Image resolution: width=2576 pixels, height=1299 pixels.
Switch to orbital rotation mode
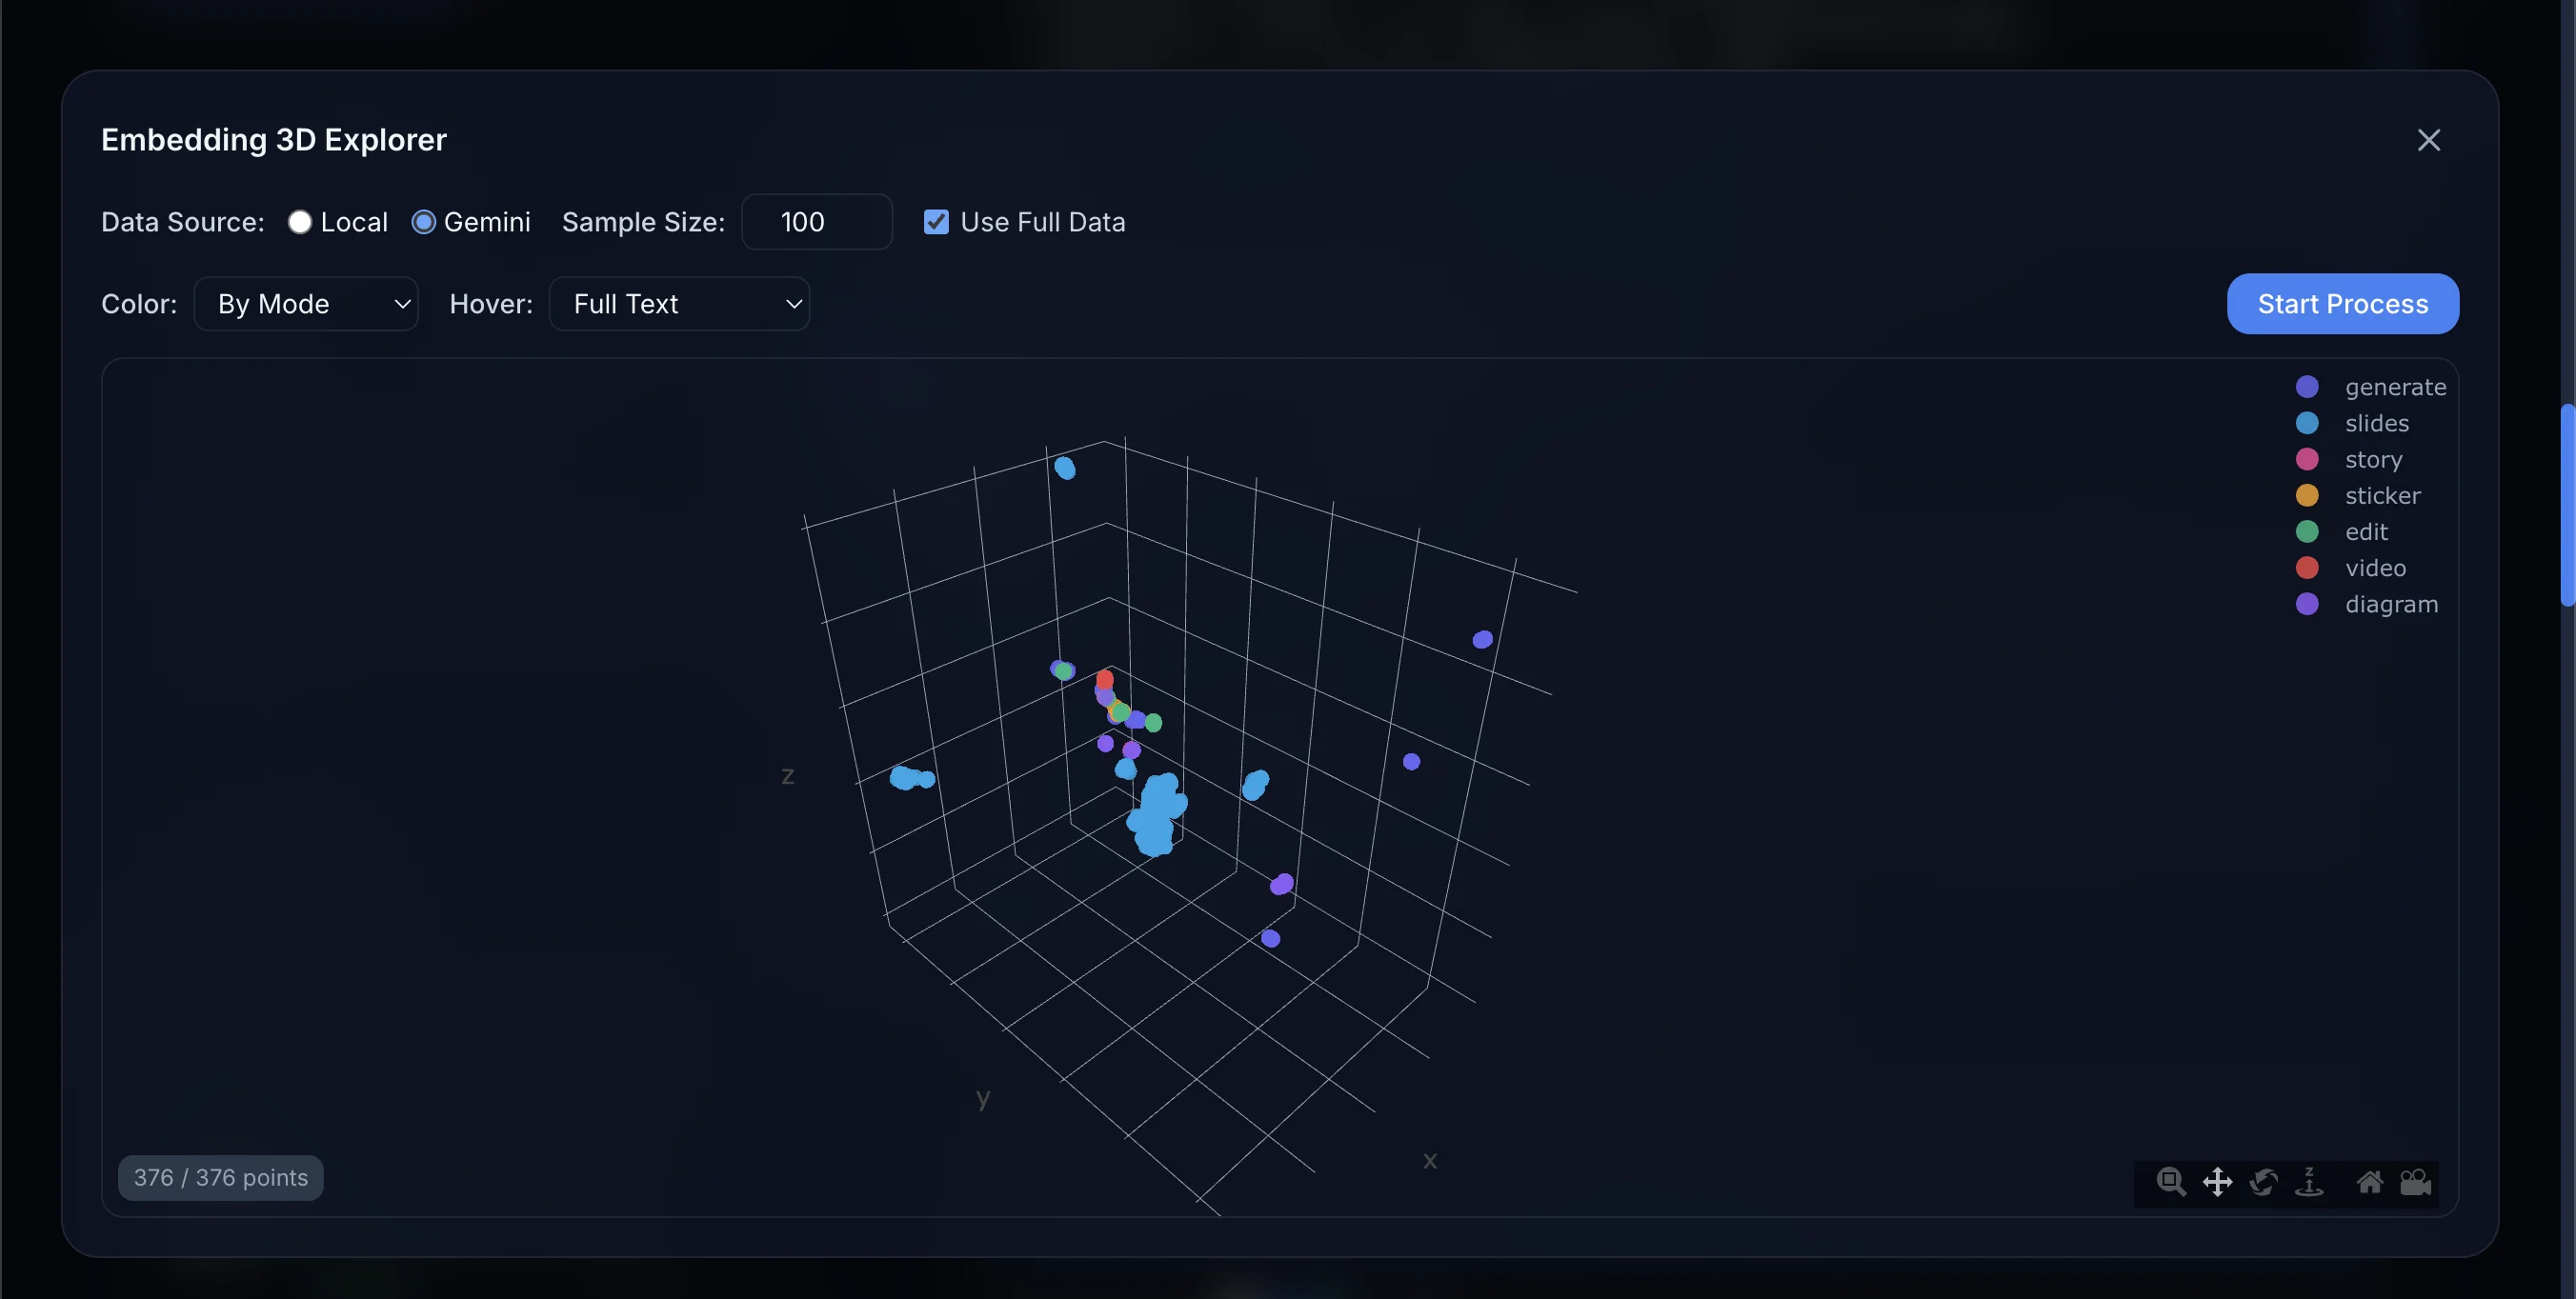(2263, 1183)
